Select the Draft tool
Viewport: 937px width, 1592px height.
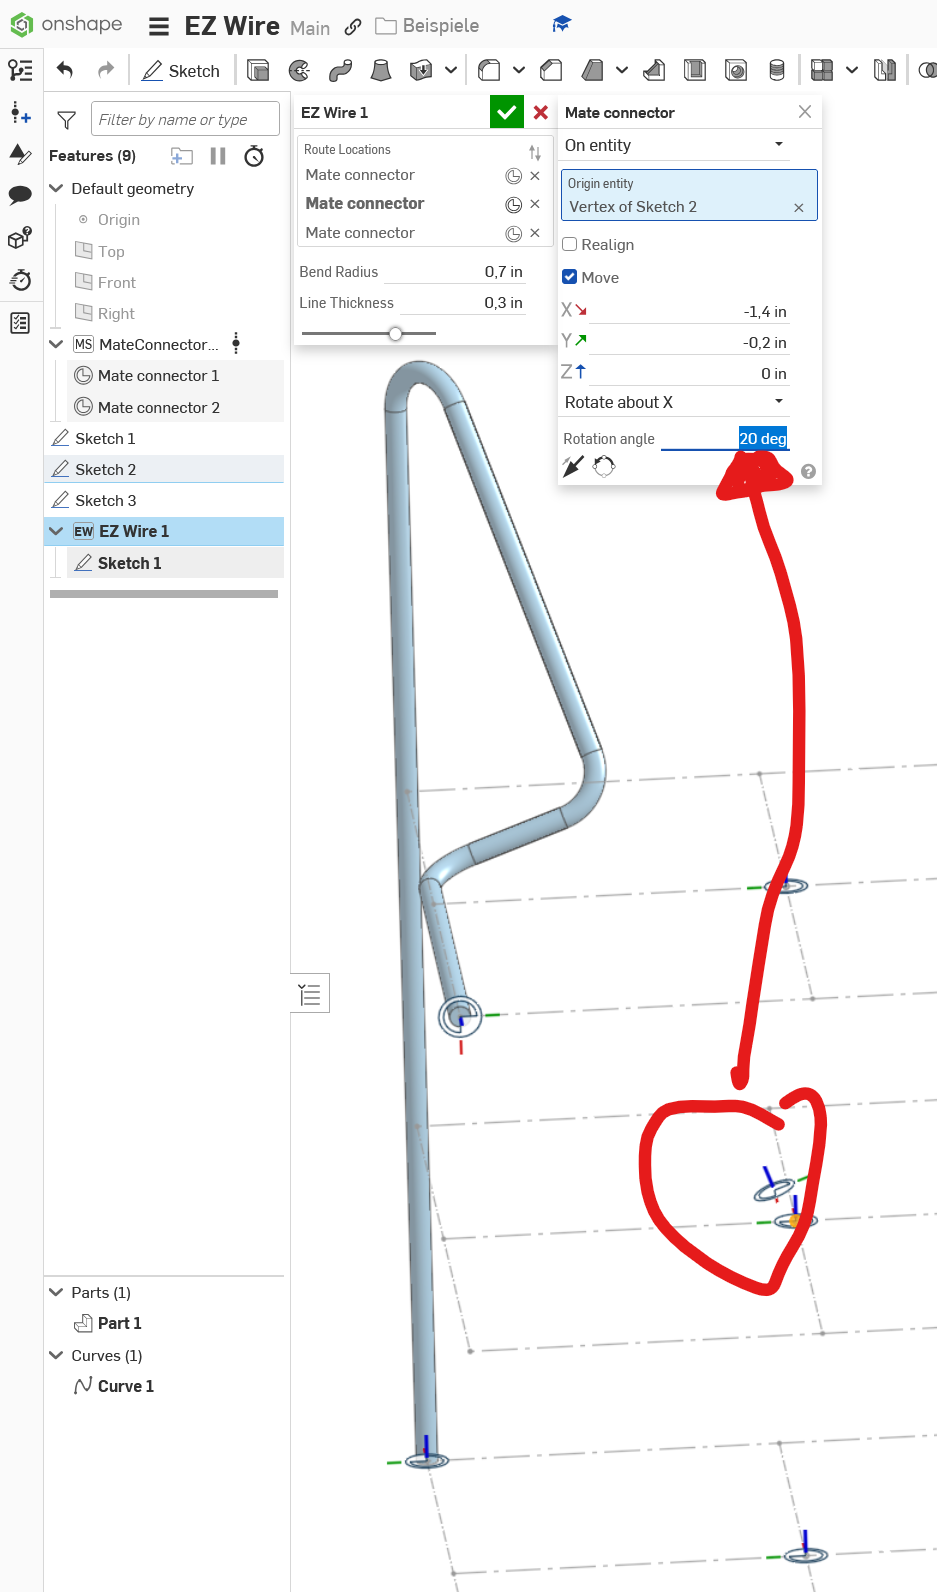593,70
